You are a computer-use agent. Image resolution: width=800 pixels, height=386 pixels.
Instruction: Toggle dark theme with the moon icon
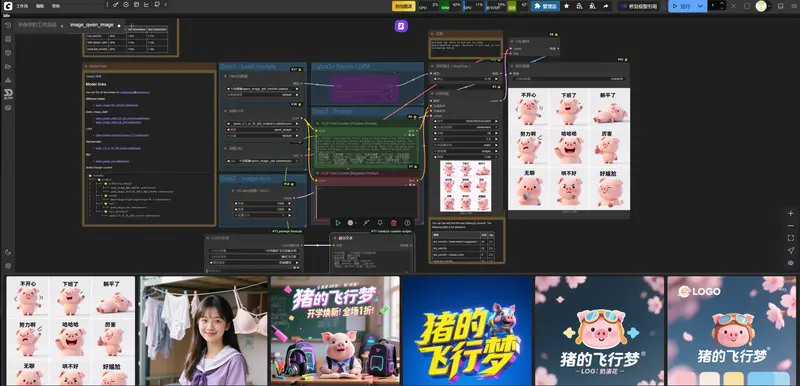[x=8, y=252]
